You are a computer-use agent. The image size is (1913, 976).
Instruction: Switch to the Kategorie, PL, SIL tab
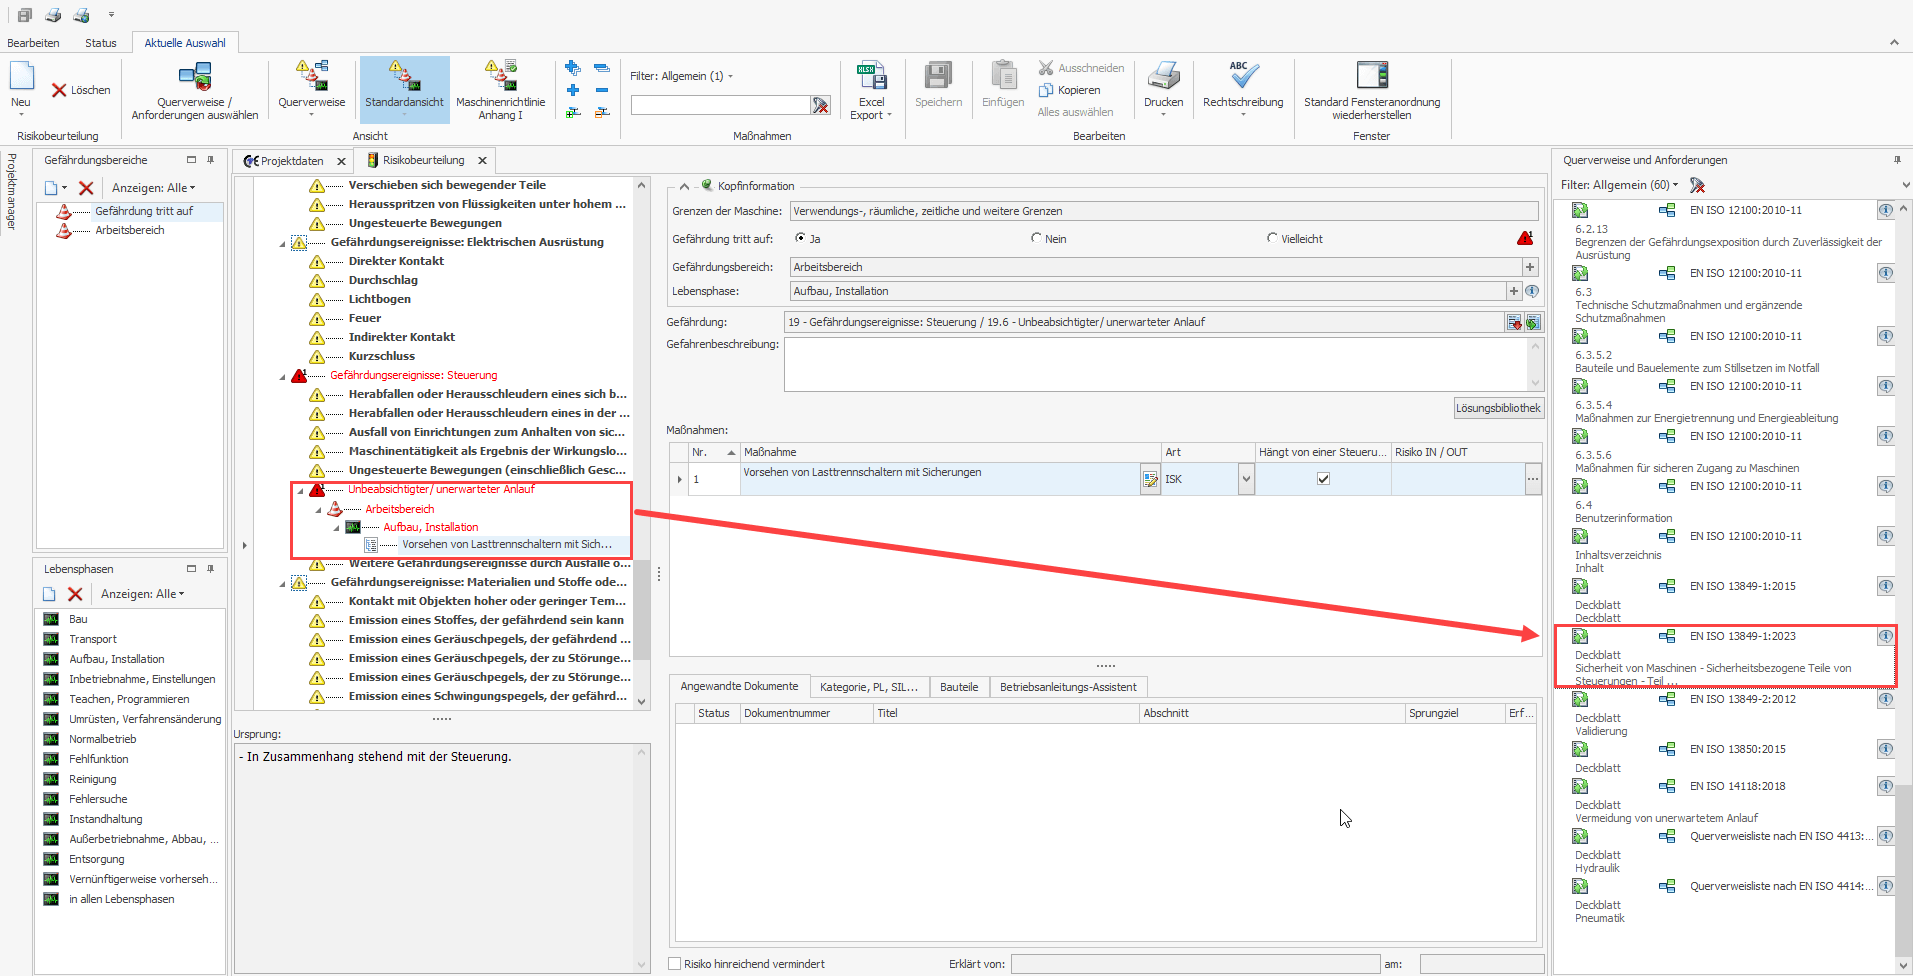868,687
